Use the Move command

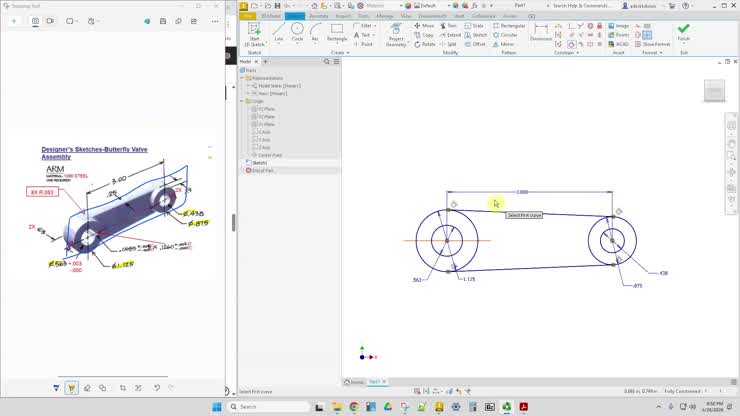(x=424, y=26)
